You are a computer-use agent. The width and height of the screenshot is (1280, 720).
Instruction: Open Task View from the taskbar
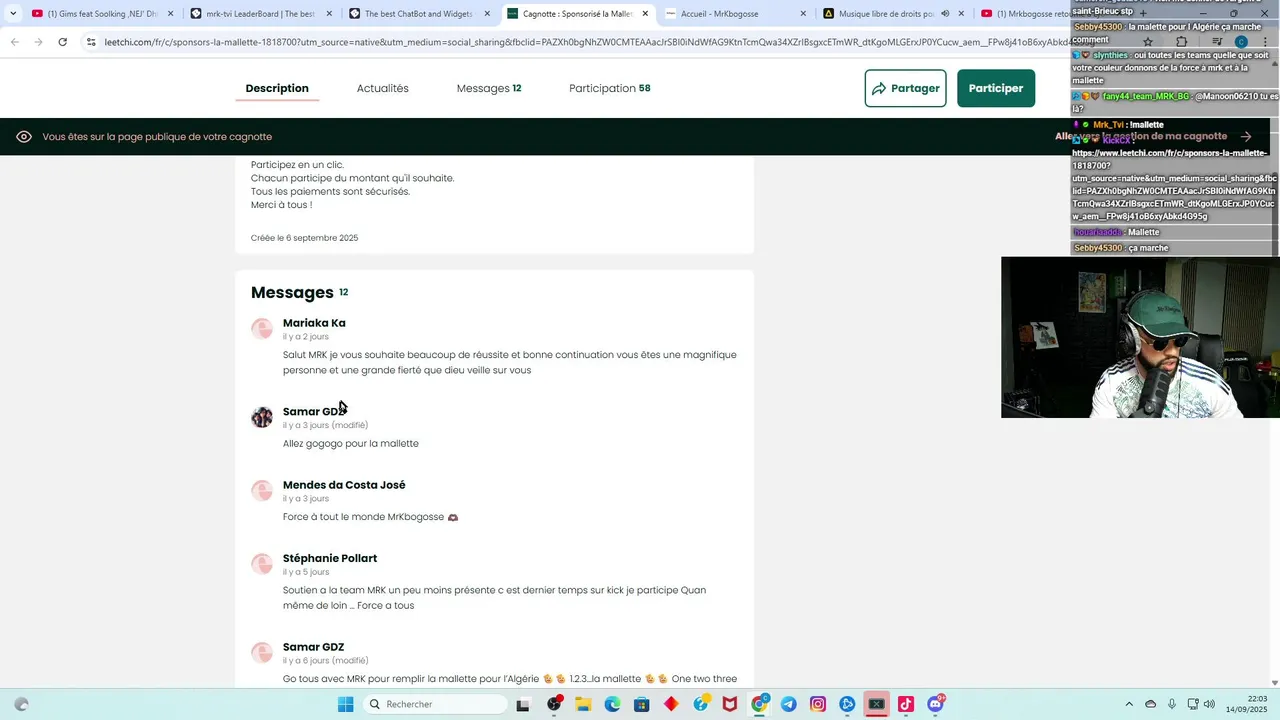pos(522,704)
